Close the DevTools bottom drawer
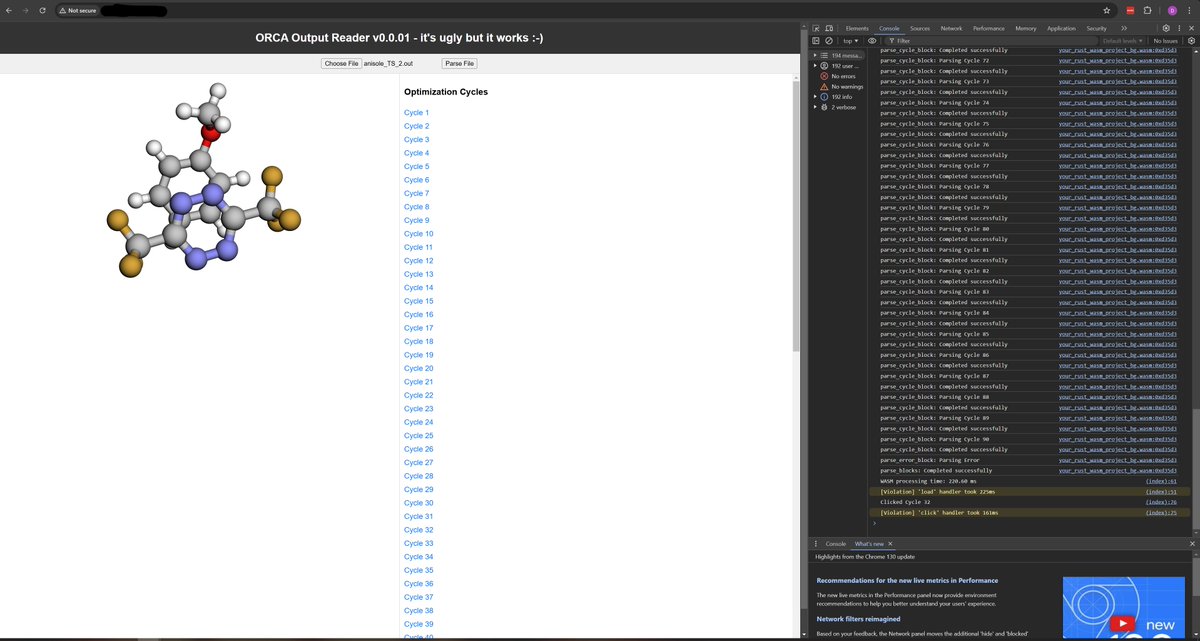Image resolution: width=1200 pixels, height=641 pixels. coord(1192,543)
